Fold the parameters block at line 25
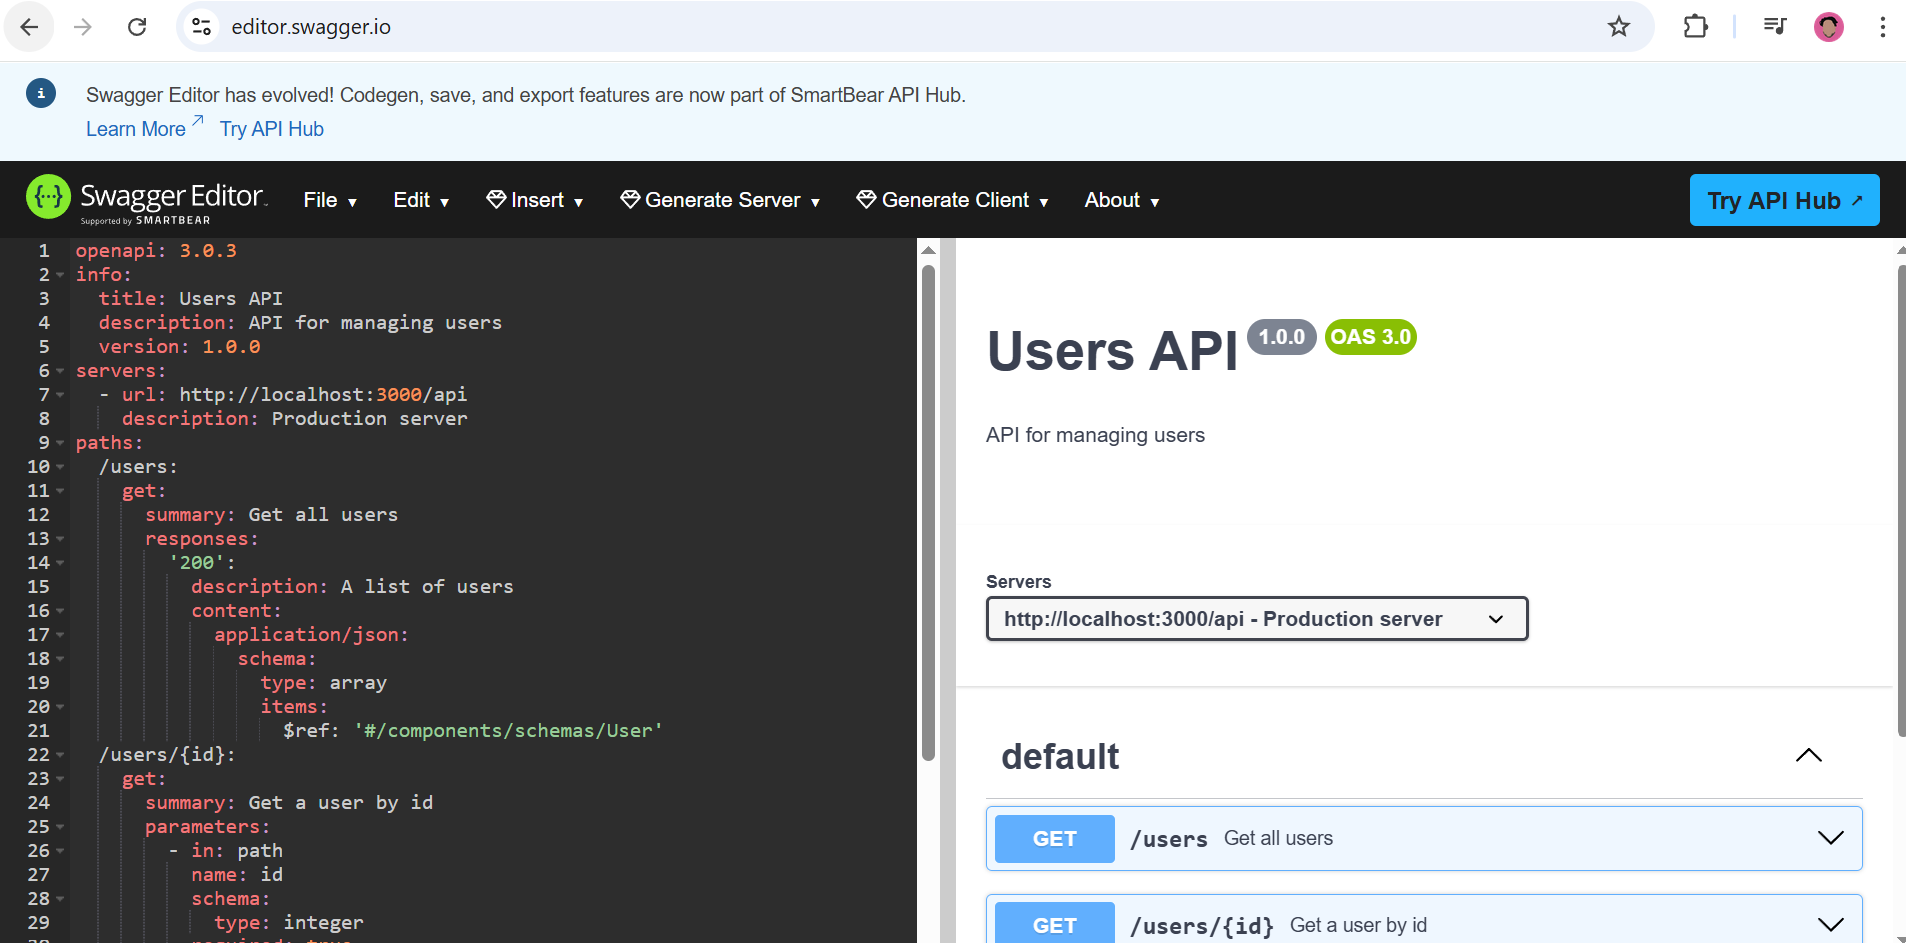Image resolution: width=1906 pixels, height=943 pixels. pos(60,827)
